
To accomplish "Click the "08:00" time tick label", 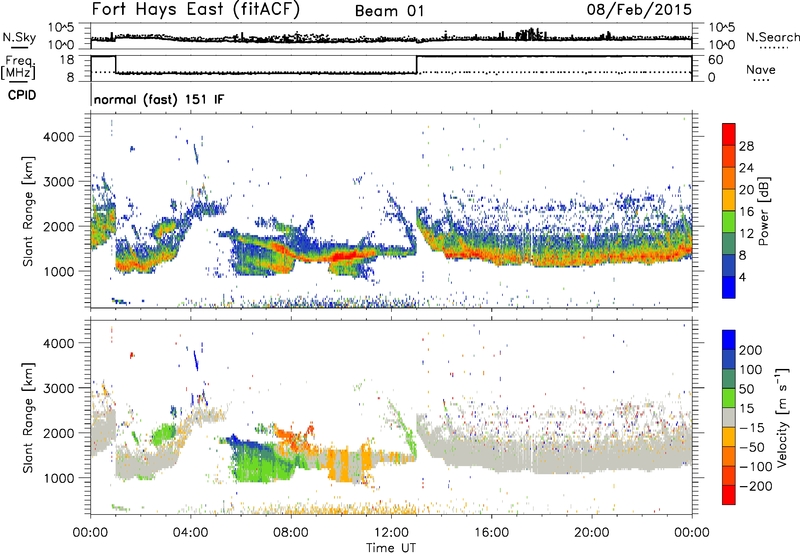I will (x=291, y=532).
